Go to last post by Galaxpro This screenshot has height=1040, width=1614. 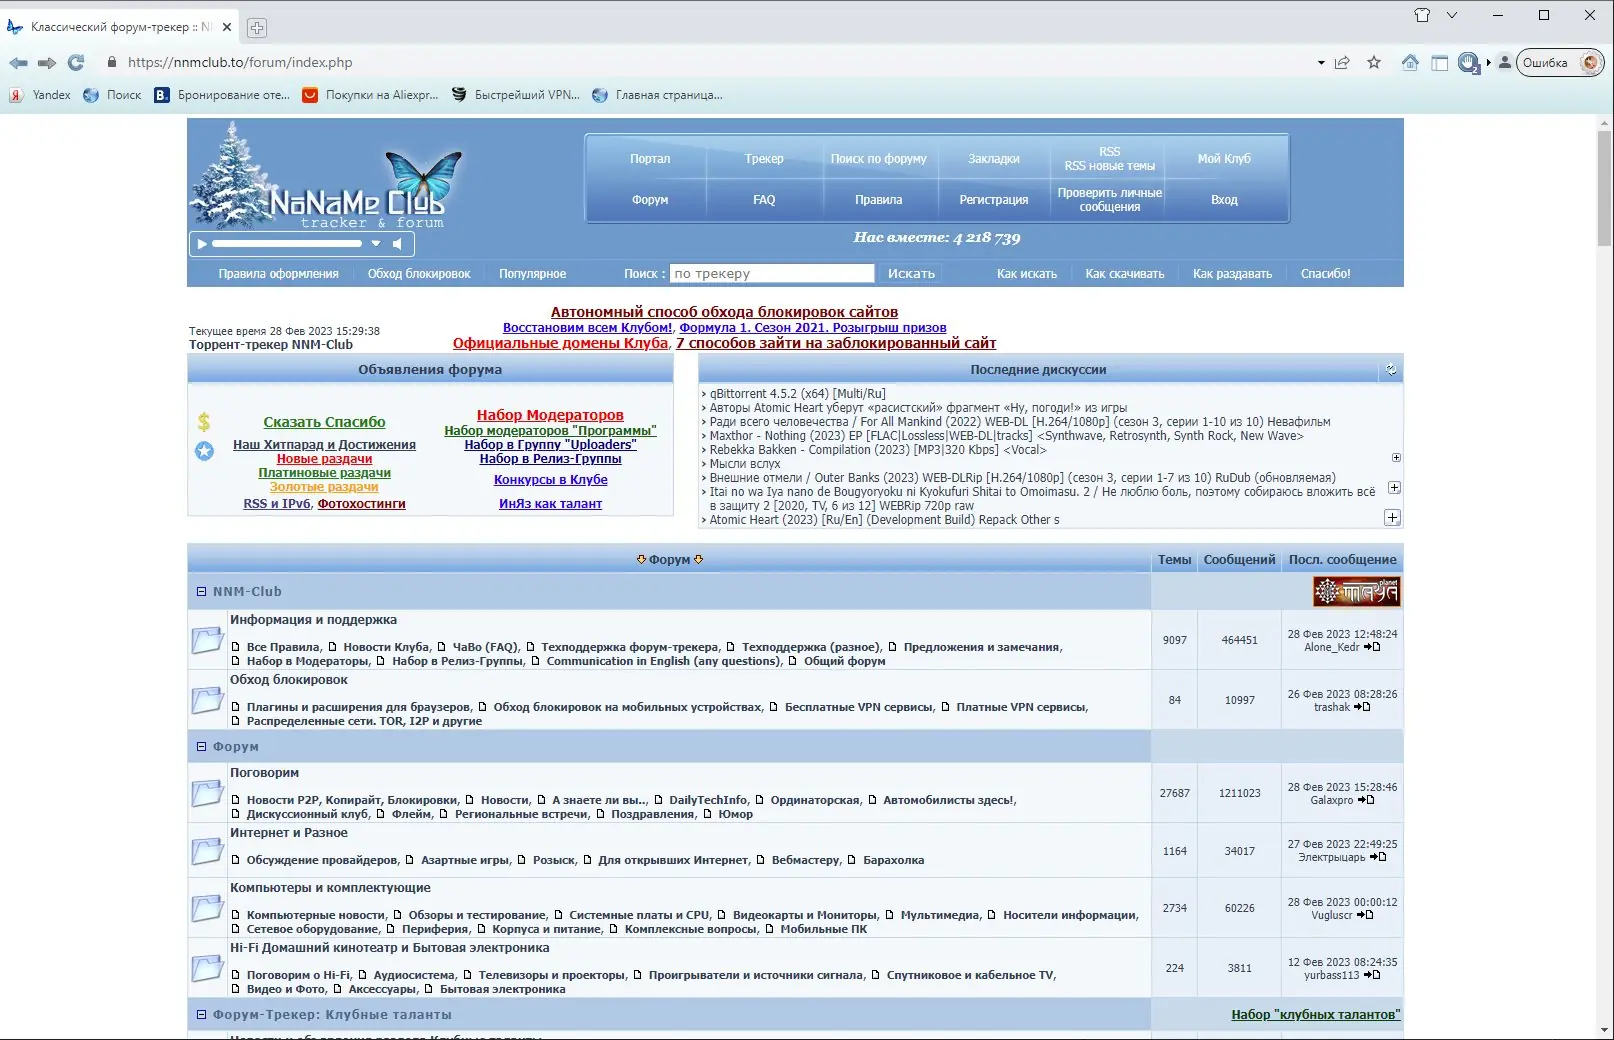click(1366, 800)
